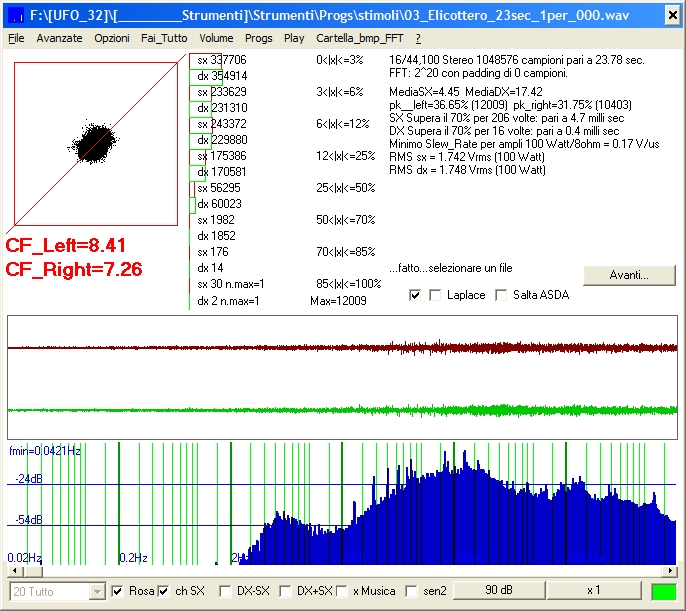This screenshot has height=611, width=686.
Task: Open the Avanzate menu
Action: click(59, 38)
